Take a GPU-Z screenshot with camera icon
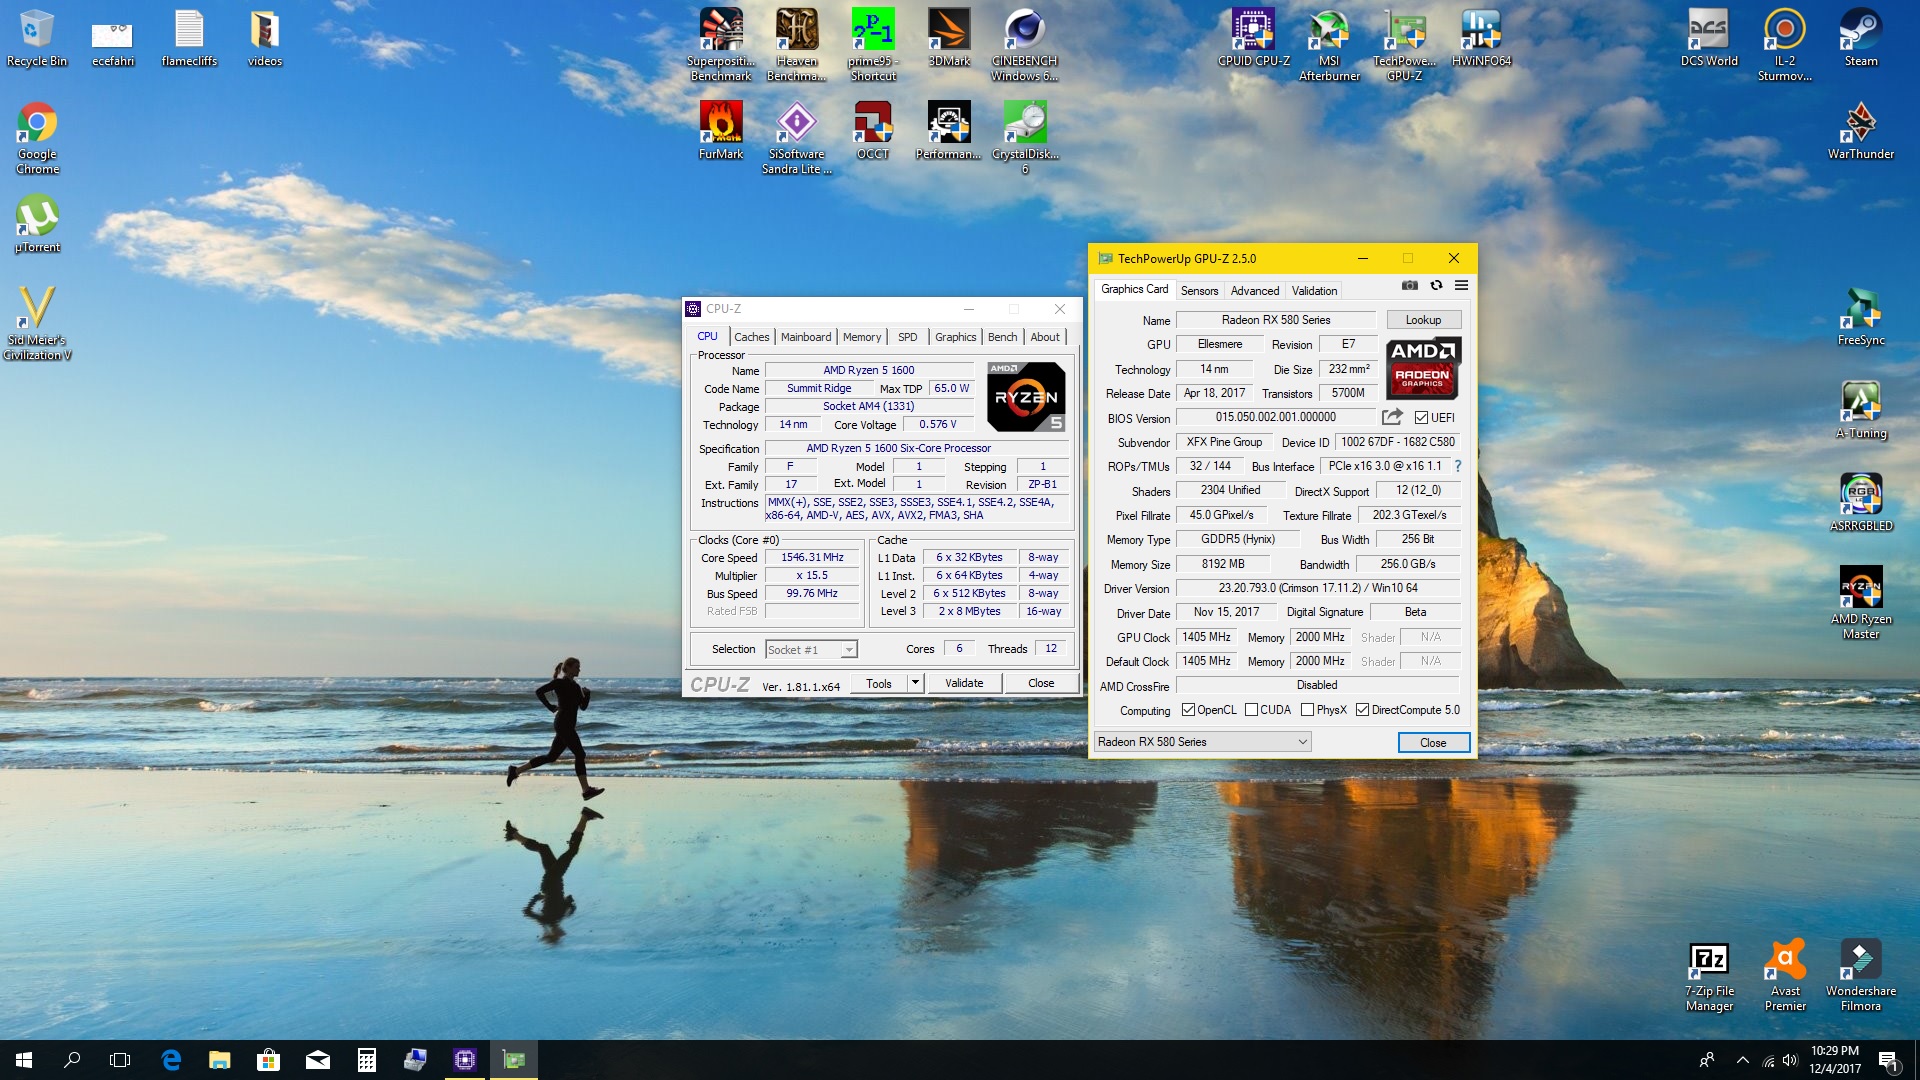1920x1080 pixels. [x=1410, y=286]
